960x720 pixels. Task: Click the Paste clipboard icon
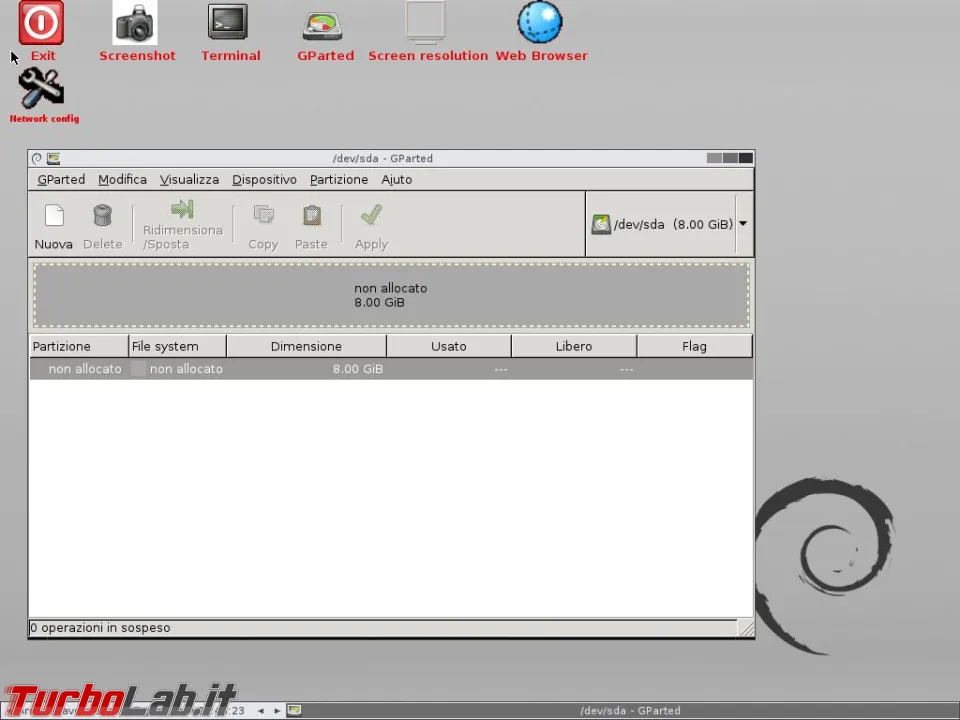pos(312,215)
